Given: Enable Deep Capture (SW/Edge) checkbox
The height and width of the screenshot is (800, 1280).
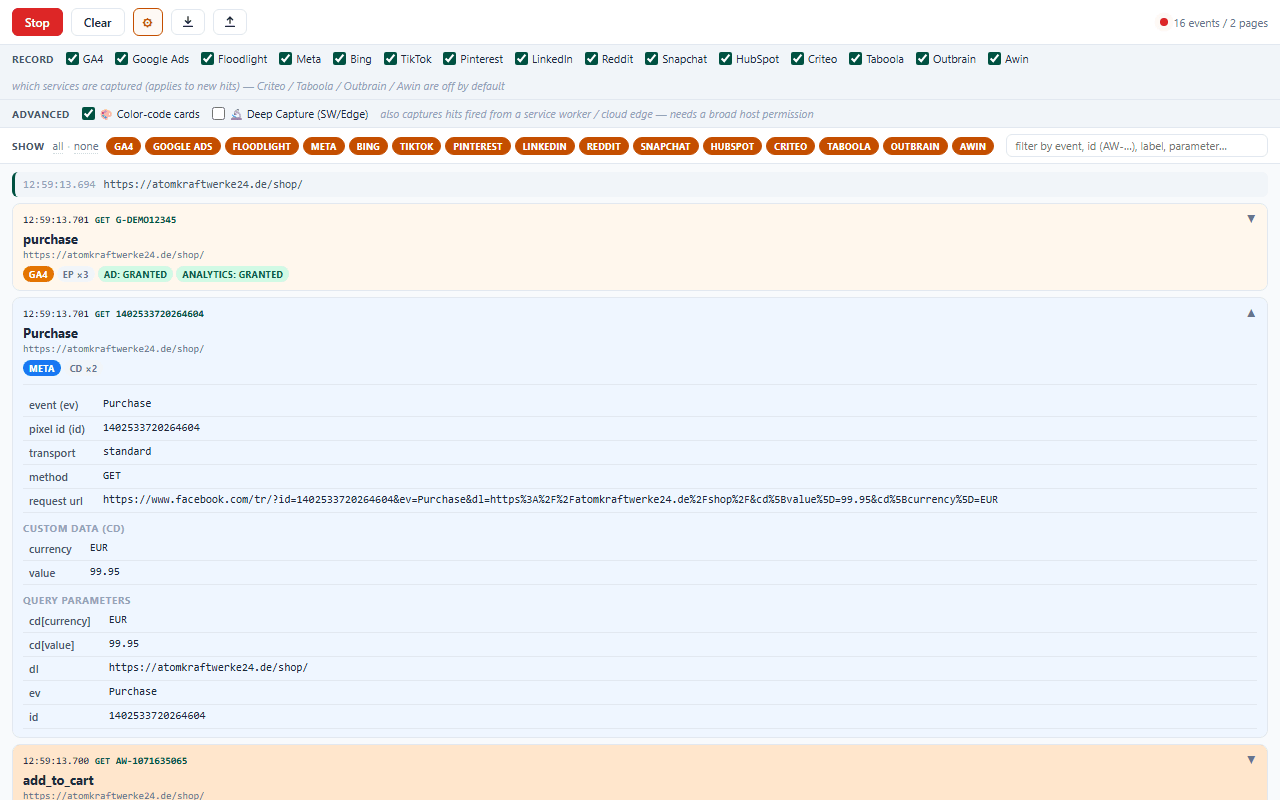Looking at the screenshot, I should pos(219,114).
